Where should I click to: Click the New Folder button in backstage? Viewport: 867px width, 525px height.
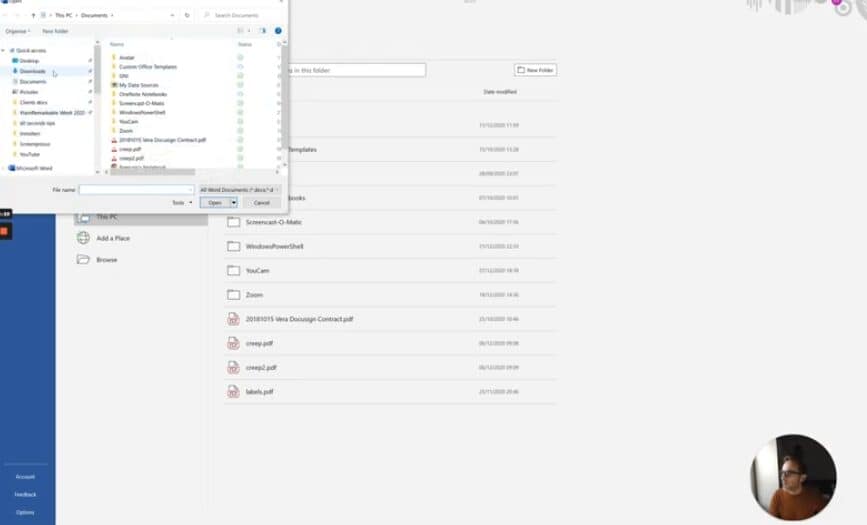click(x=535, y=70)
